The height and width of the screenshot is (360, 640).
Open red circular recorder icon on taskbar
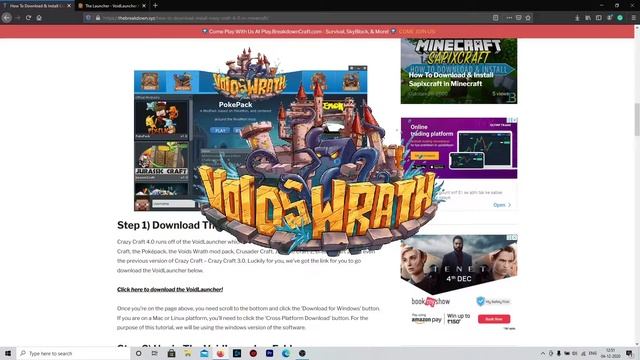point(253,353)
